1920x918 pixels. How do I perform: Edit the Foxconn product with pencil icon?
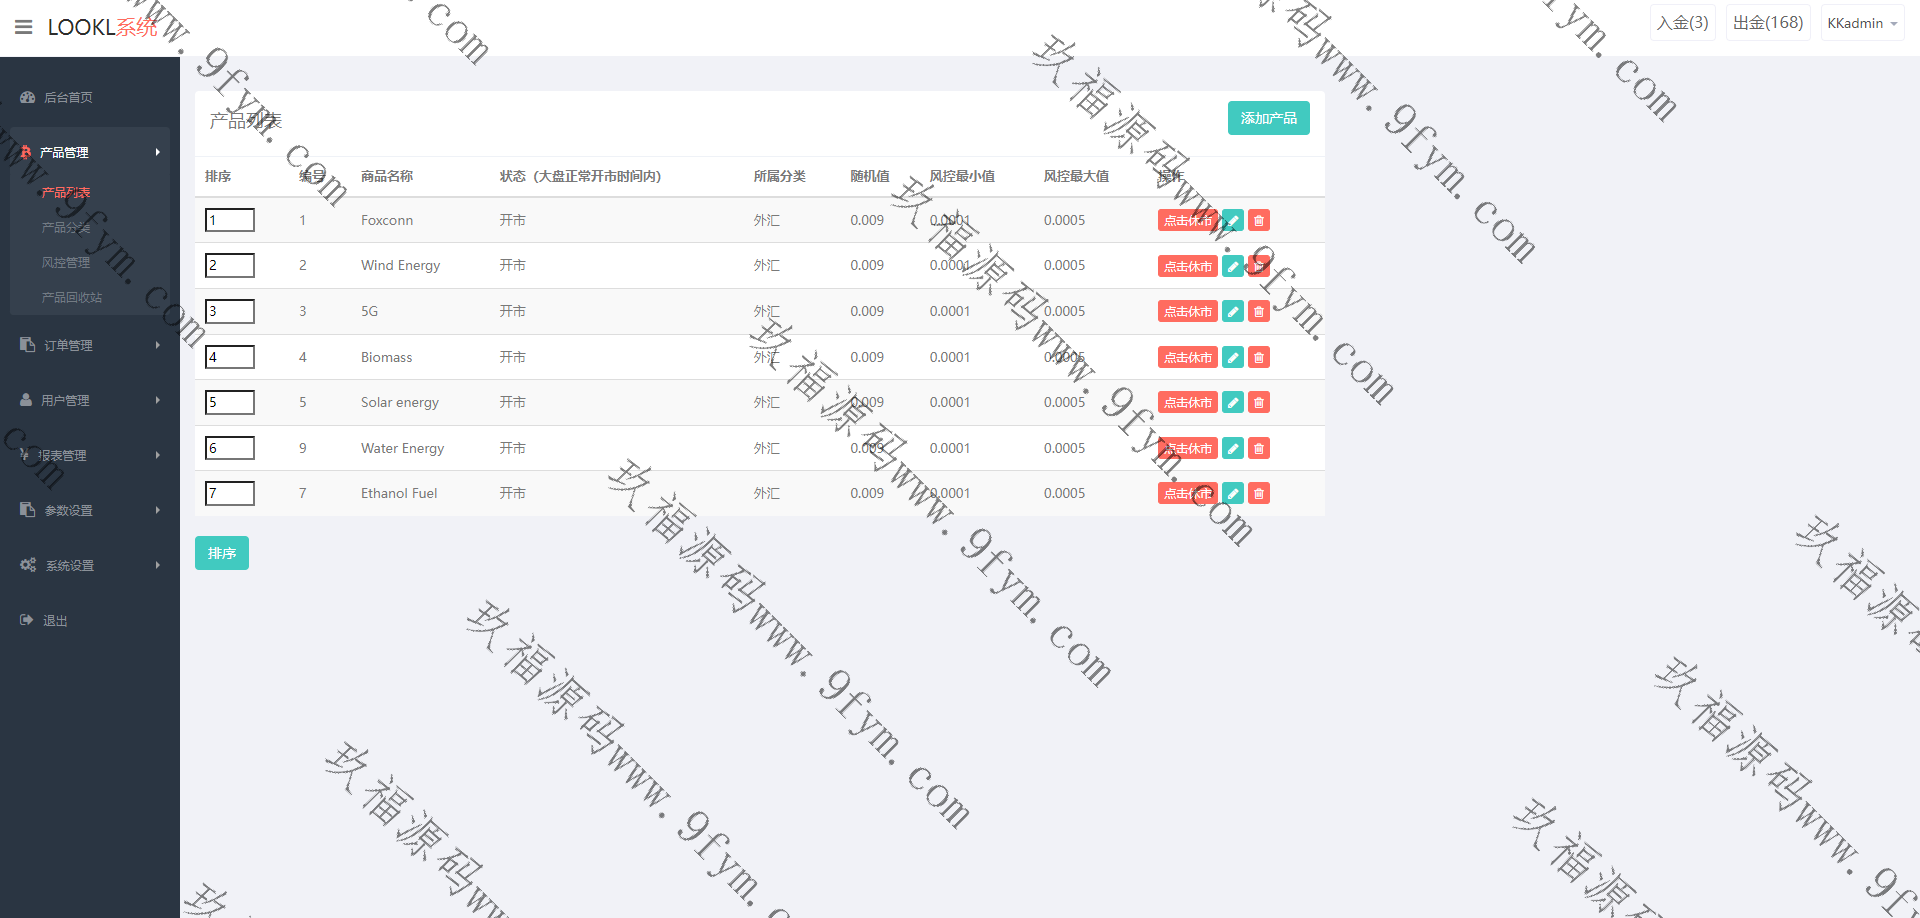tap(1233, 221)
